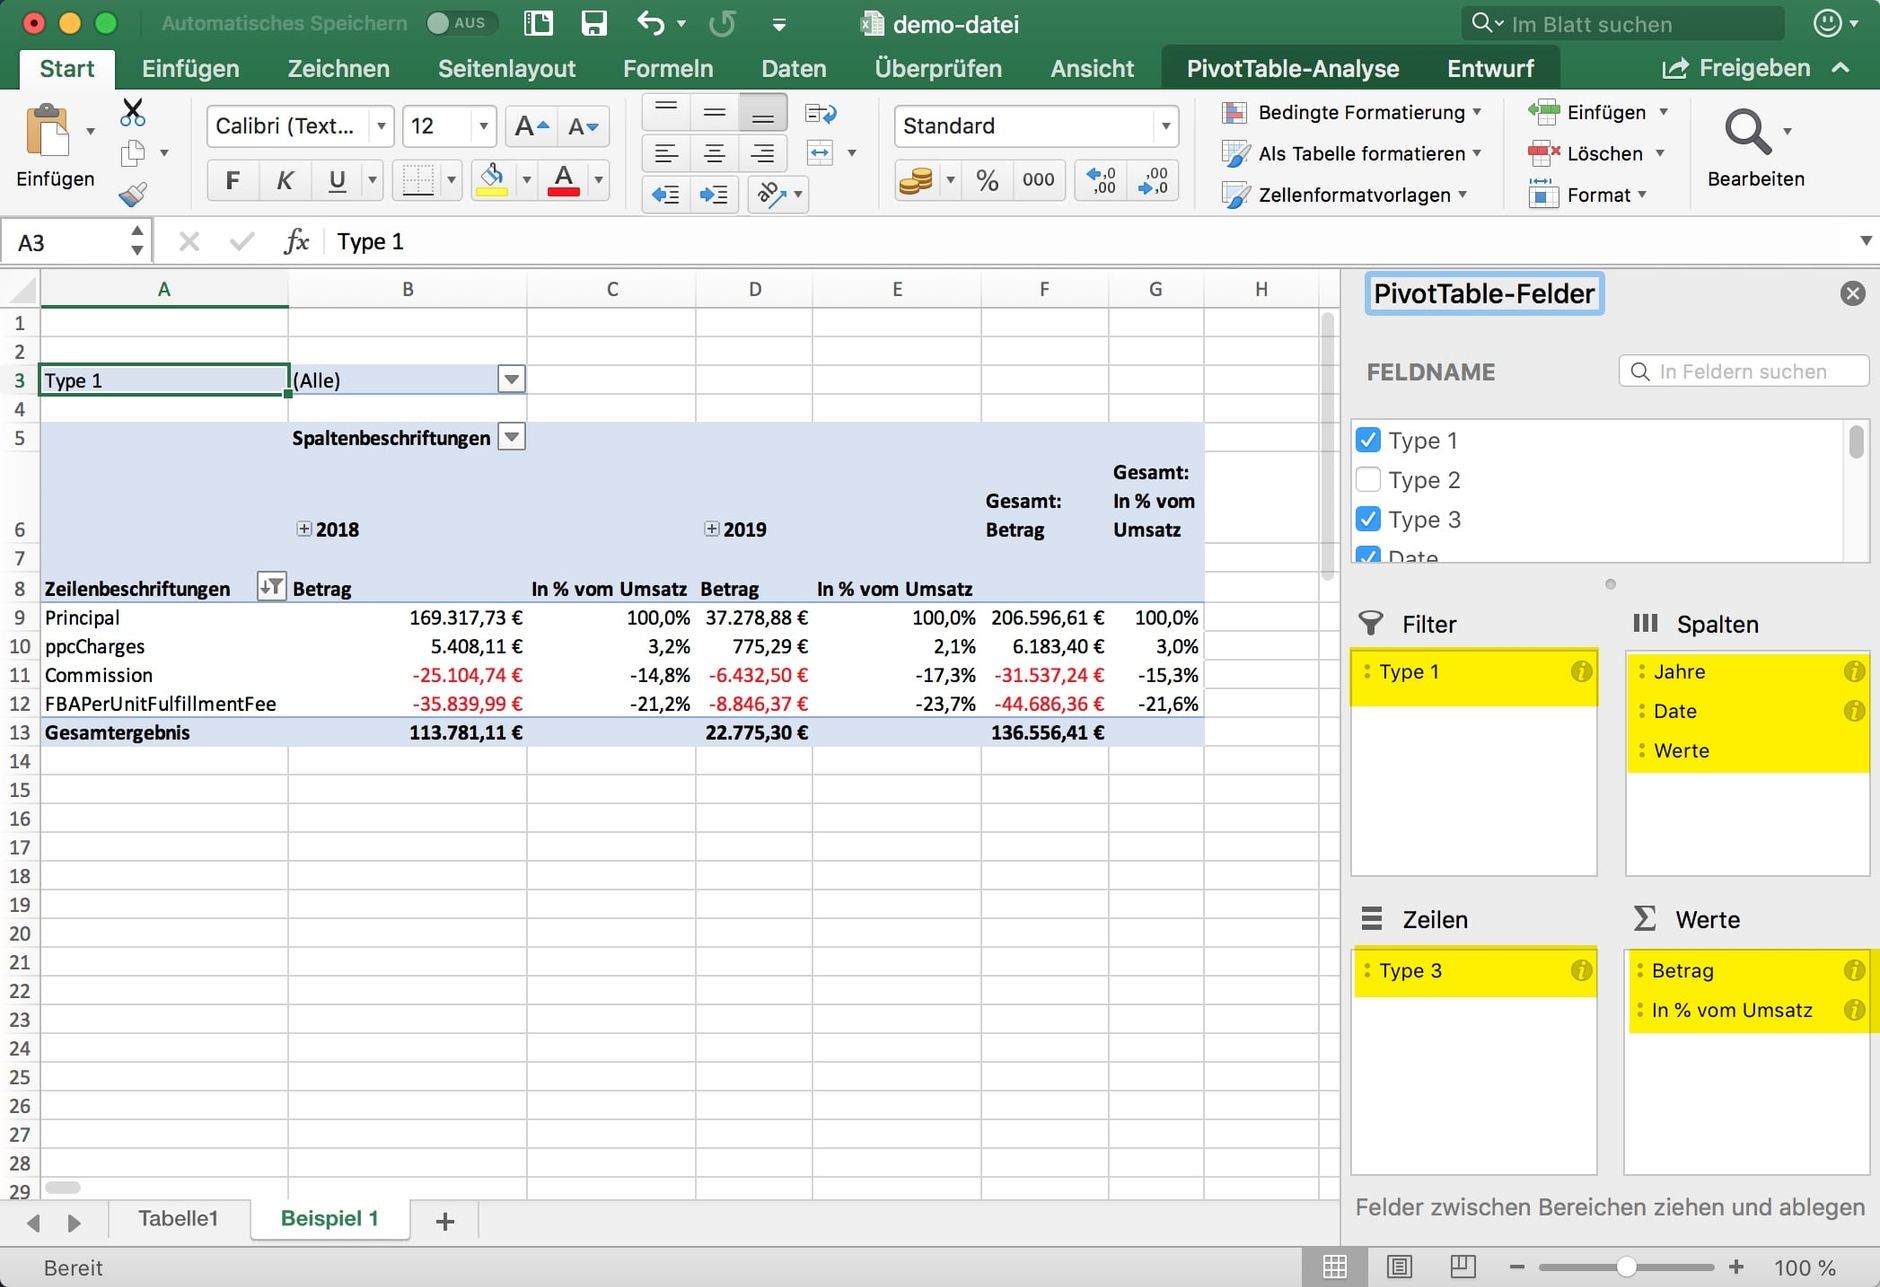The width and height of the screenshot is (1880, 1287).
Task: Click the 000 thousands separator icon
Action: [1038, 180]
